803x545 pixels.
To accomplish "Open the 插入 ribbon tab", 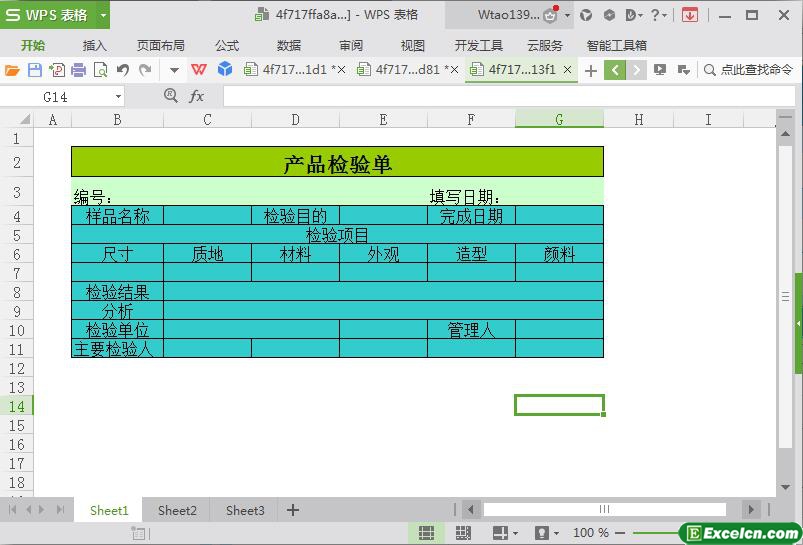I will coord(95,46).
